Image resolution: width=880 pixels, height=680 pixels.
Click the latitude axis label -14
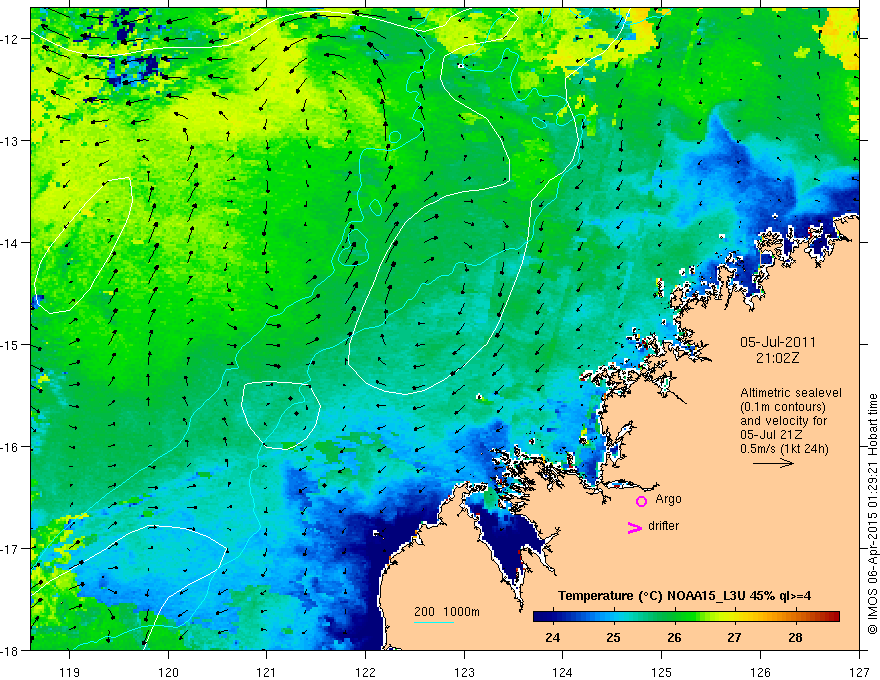(x=11, y=243)
